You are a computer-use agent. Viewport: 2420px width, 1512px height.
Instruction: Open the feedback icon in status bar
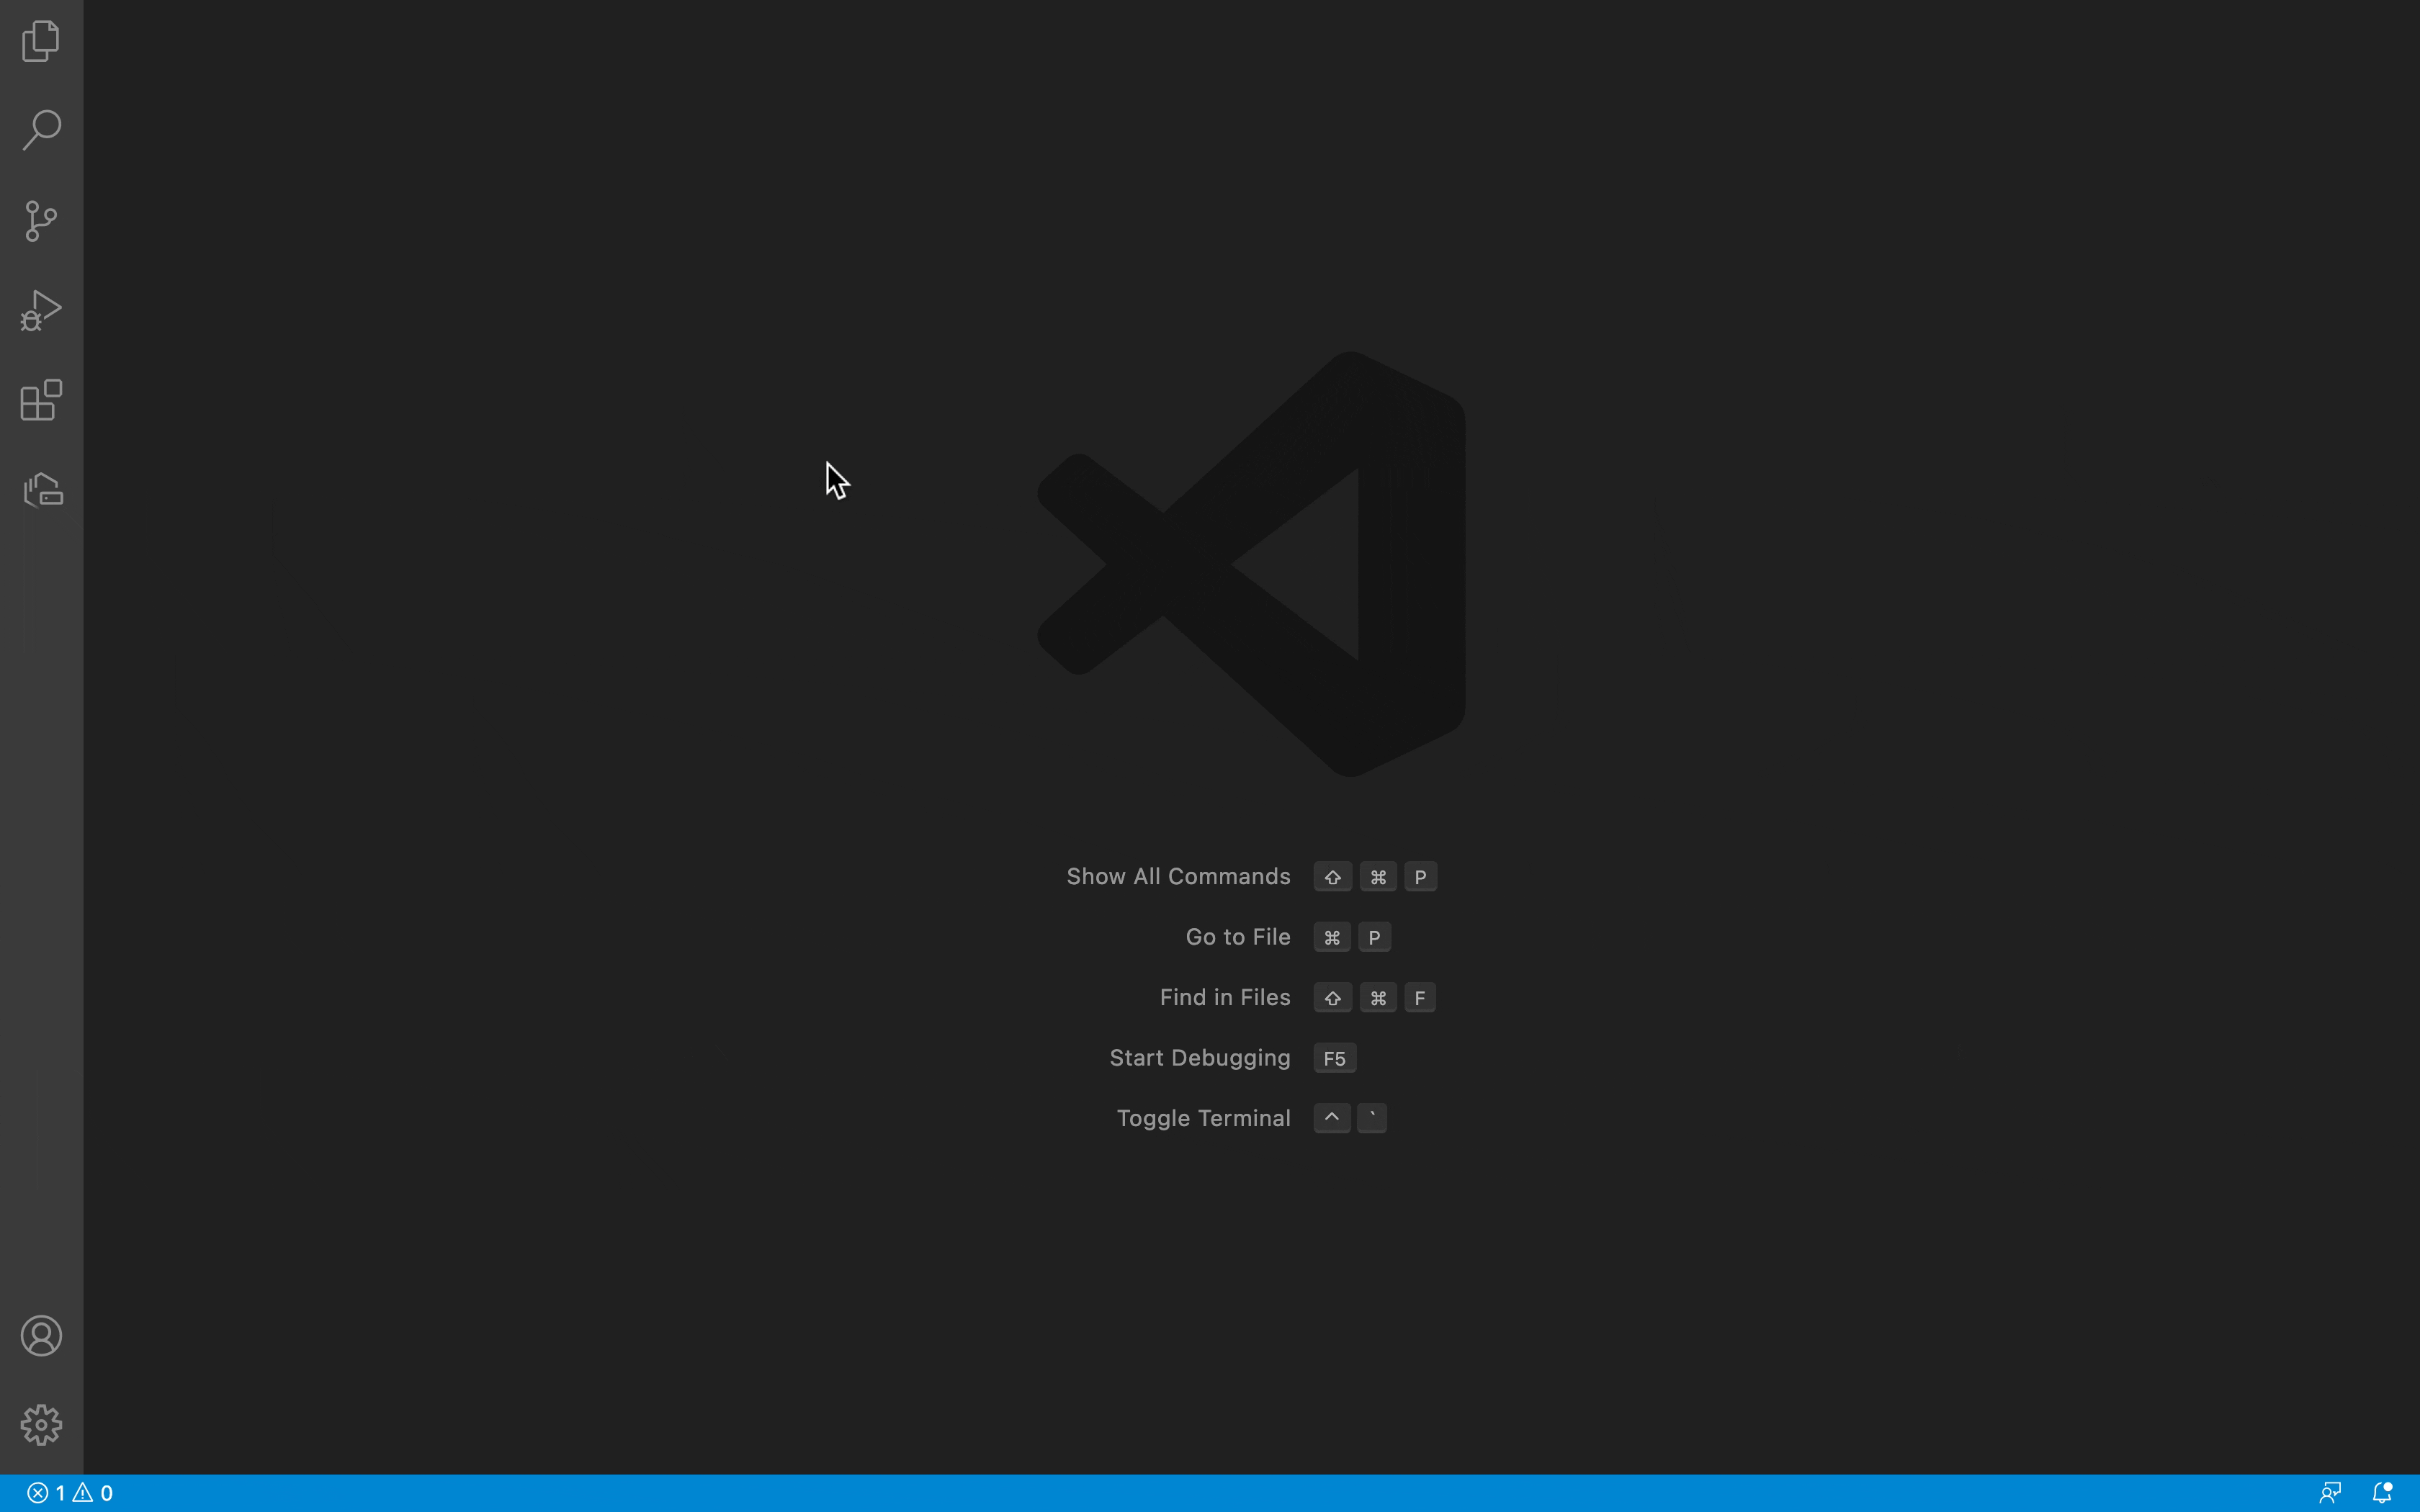click(2330, 1493)
